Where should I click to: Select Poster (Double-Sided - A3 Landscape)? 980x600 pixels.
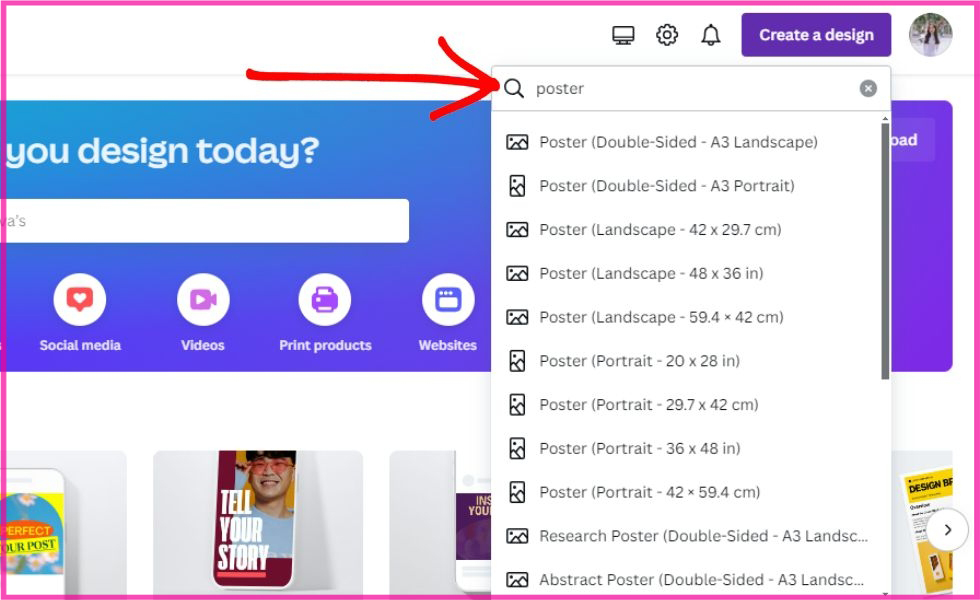pos(686,142)
